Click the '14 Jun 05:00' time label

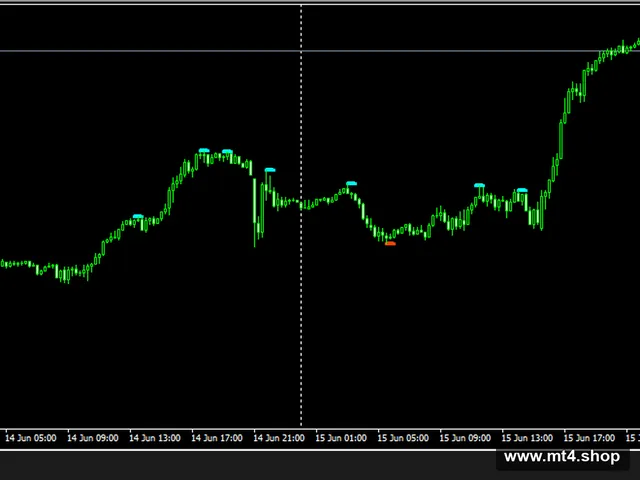31,438
